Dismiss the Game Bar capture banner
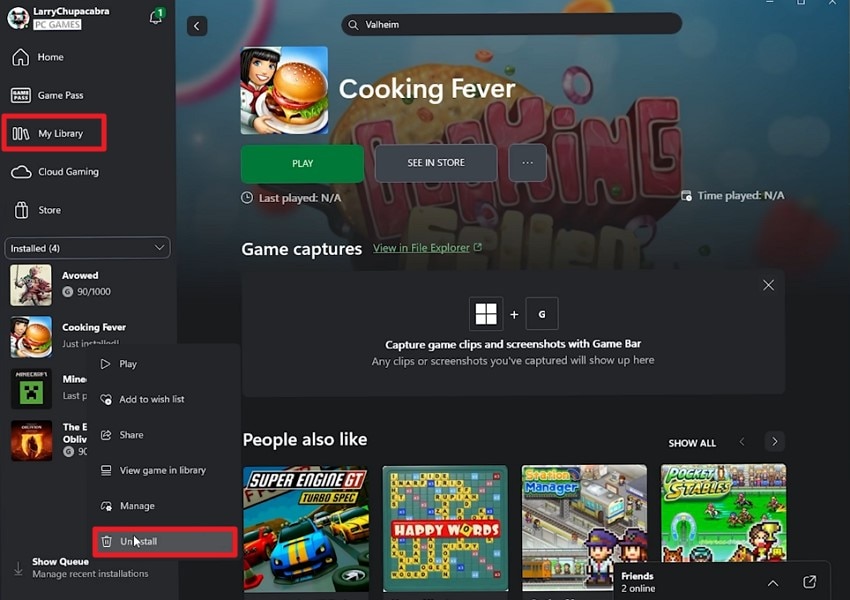 768,284
